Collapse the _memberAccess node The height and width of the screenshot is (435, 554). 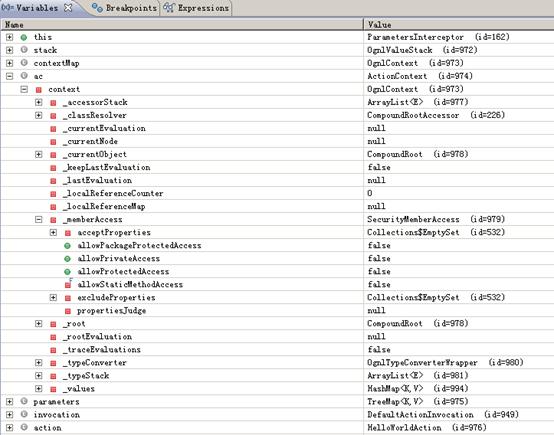tap(39, 219)
